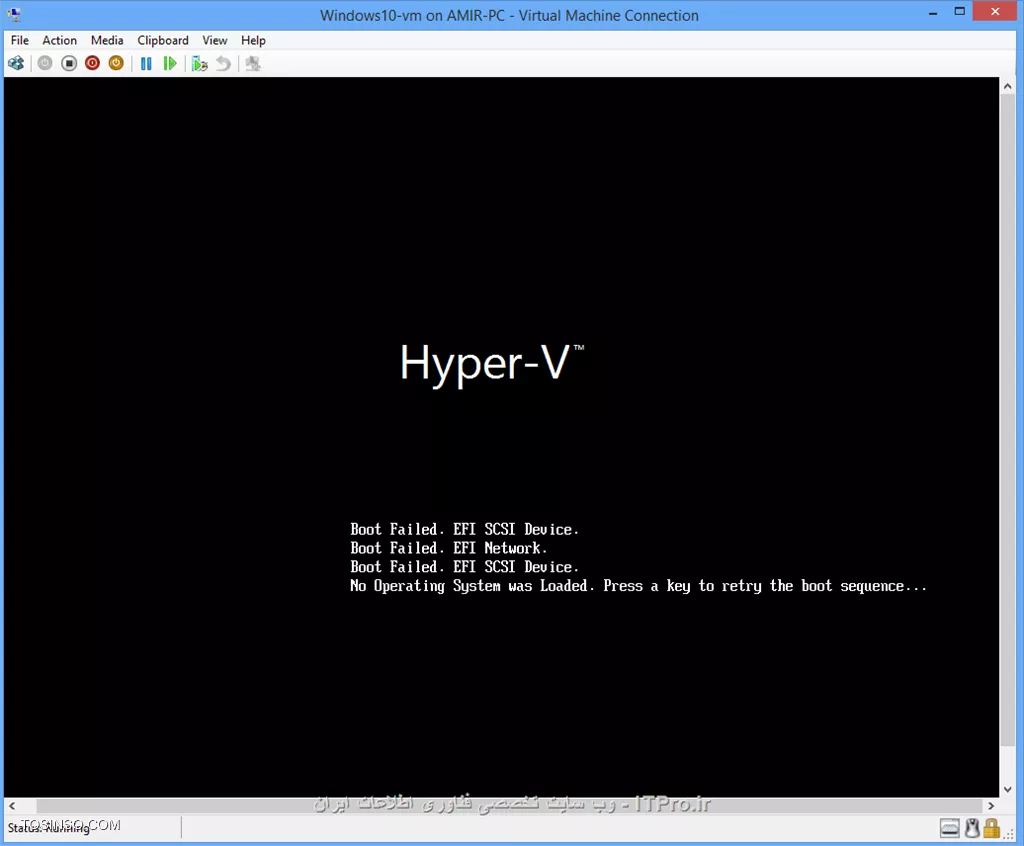Click the horizontal scrollbar left arrow
Viewport: 1024px width, 846px height.
(x=12, y=805)
